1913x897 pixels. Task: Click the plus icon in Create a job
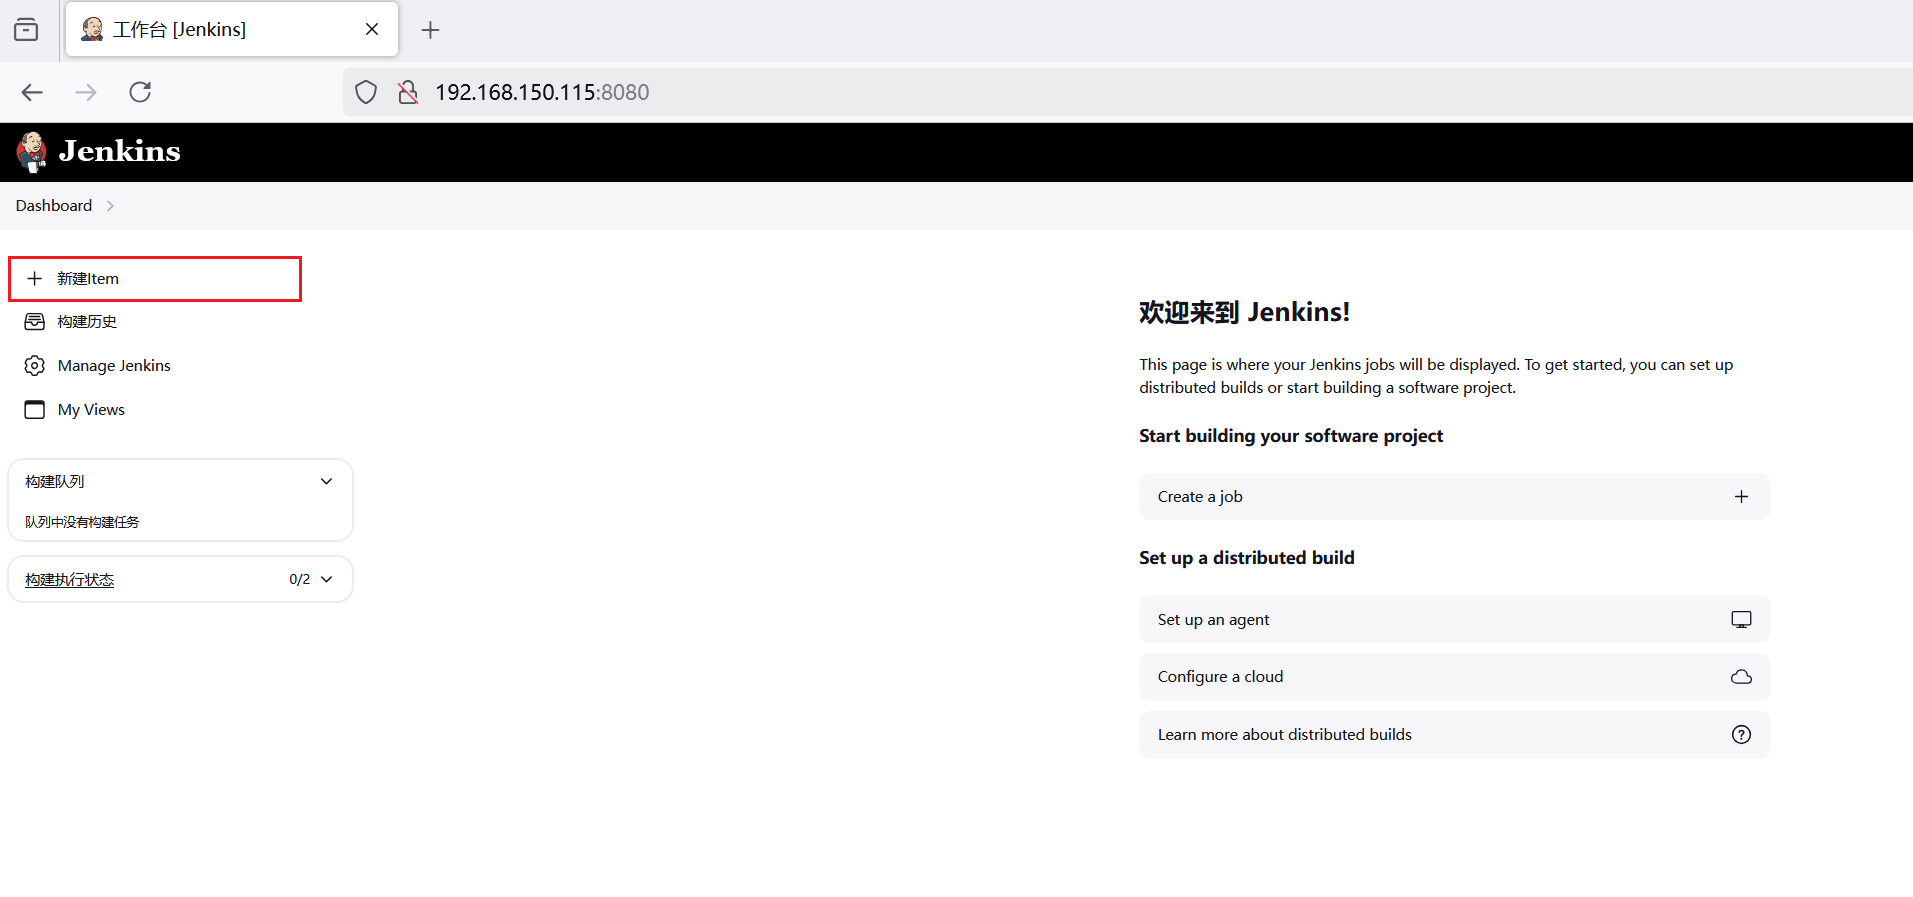coord(1741,496)
